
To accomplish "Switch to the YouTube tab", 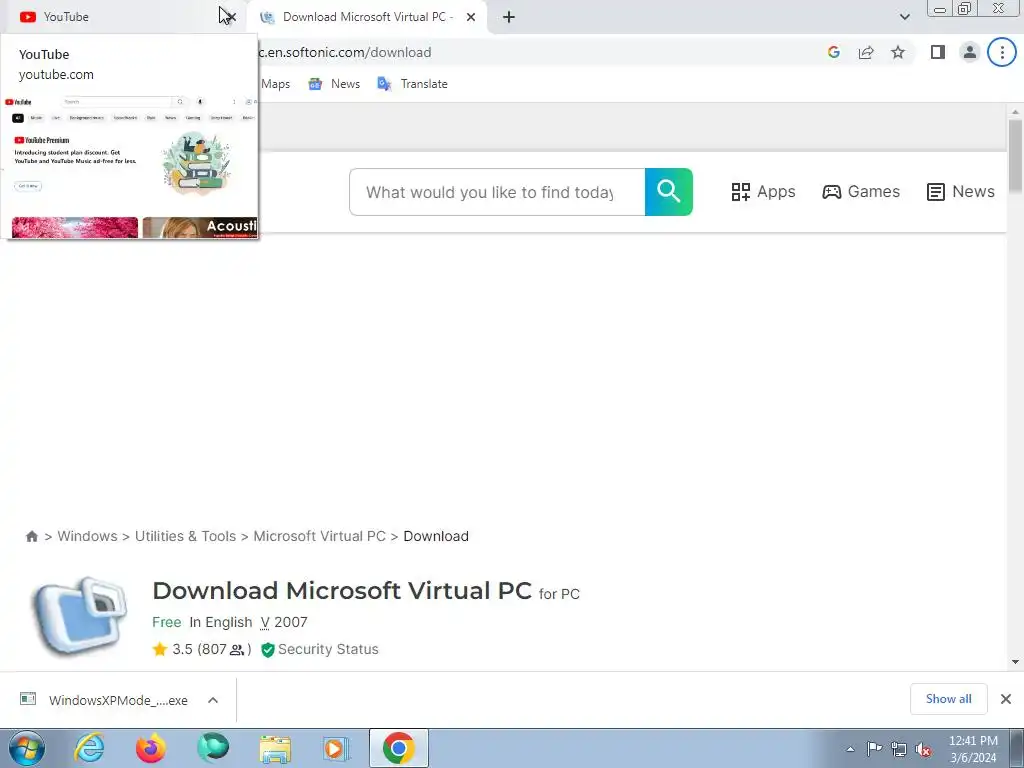I will 118,17.
